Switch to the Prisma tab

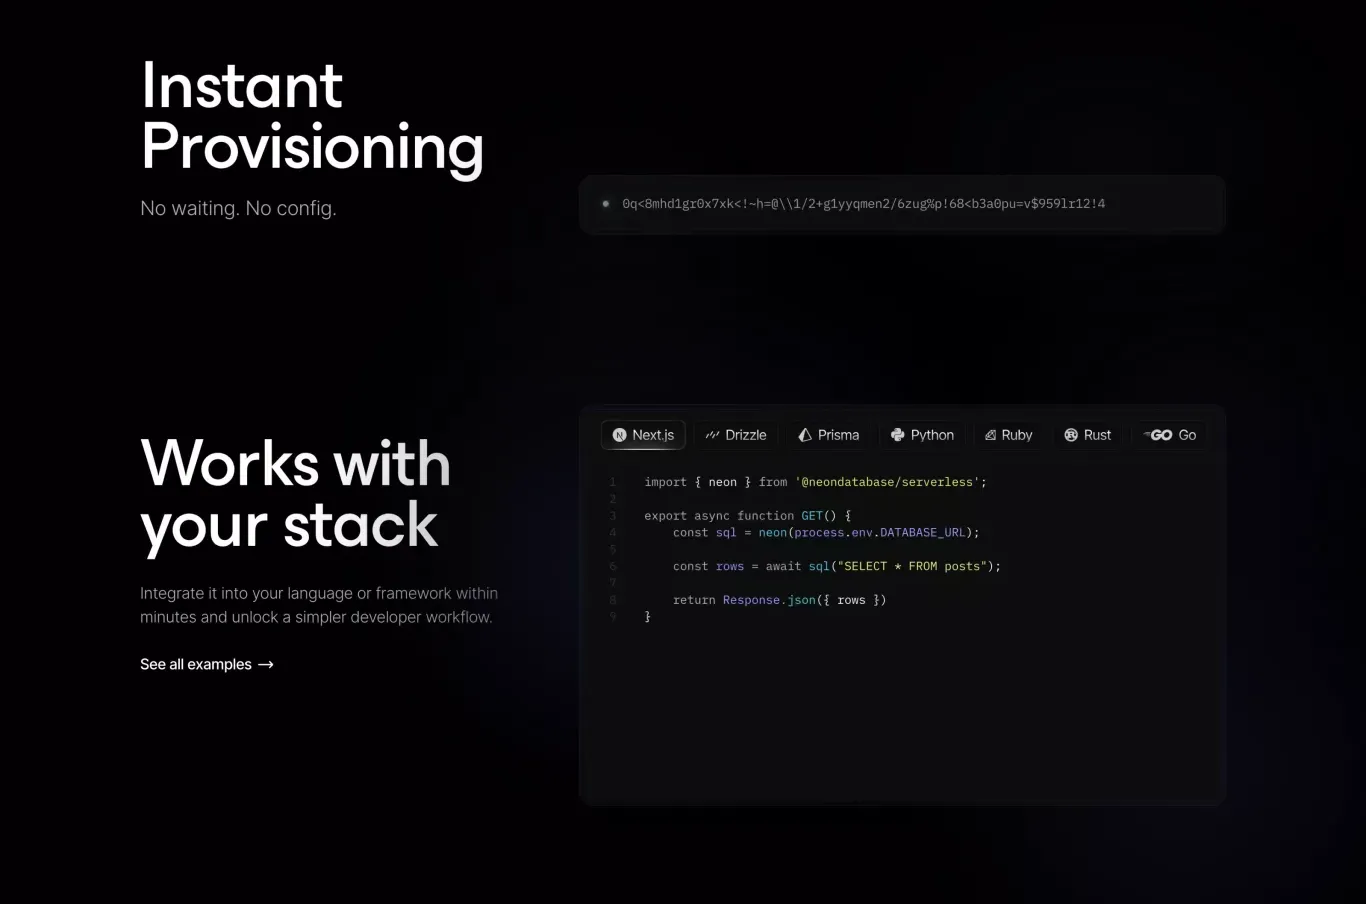coord(829,435)
